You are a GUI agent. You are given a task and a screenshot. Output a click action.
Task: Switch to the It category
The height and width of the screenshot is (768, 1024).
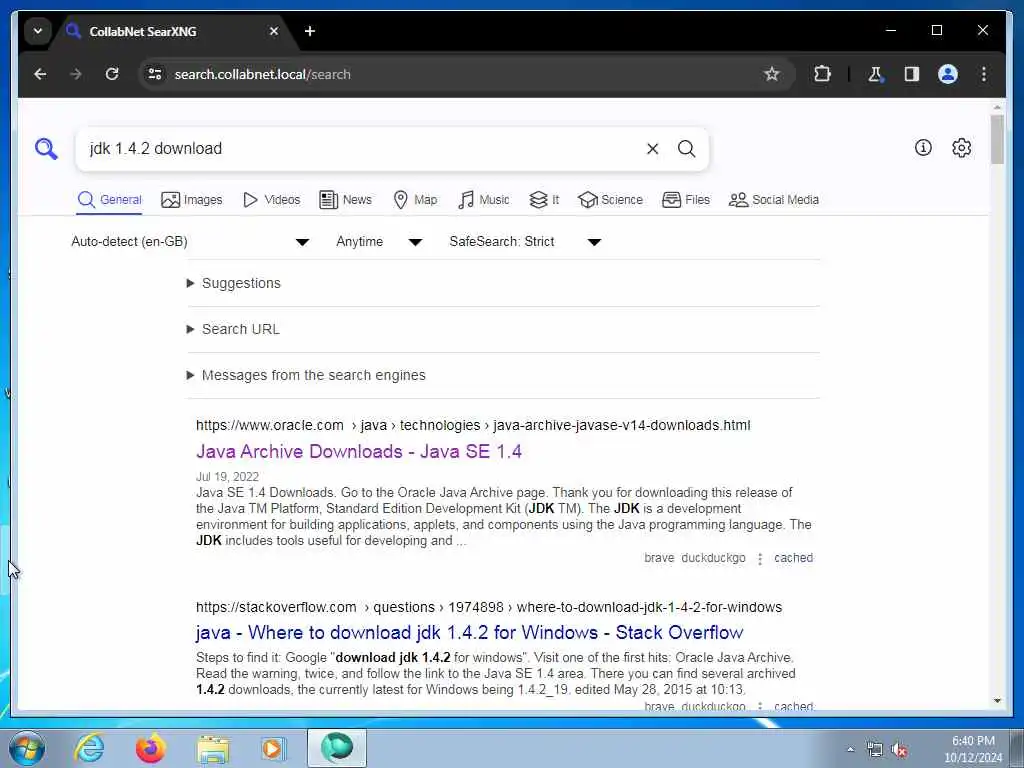[544, 200]
